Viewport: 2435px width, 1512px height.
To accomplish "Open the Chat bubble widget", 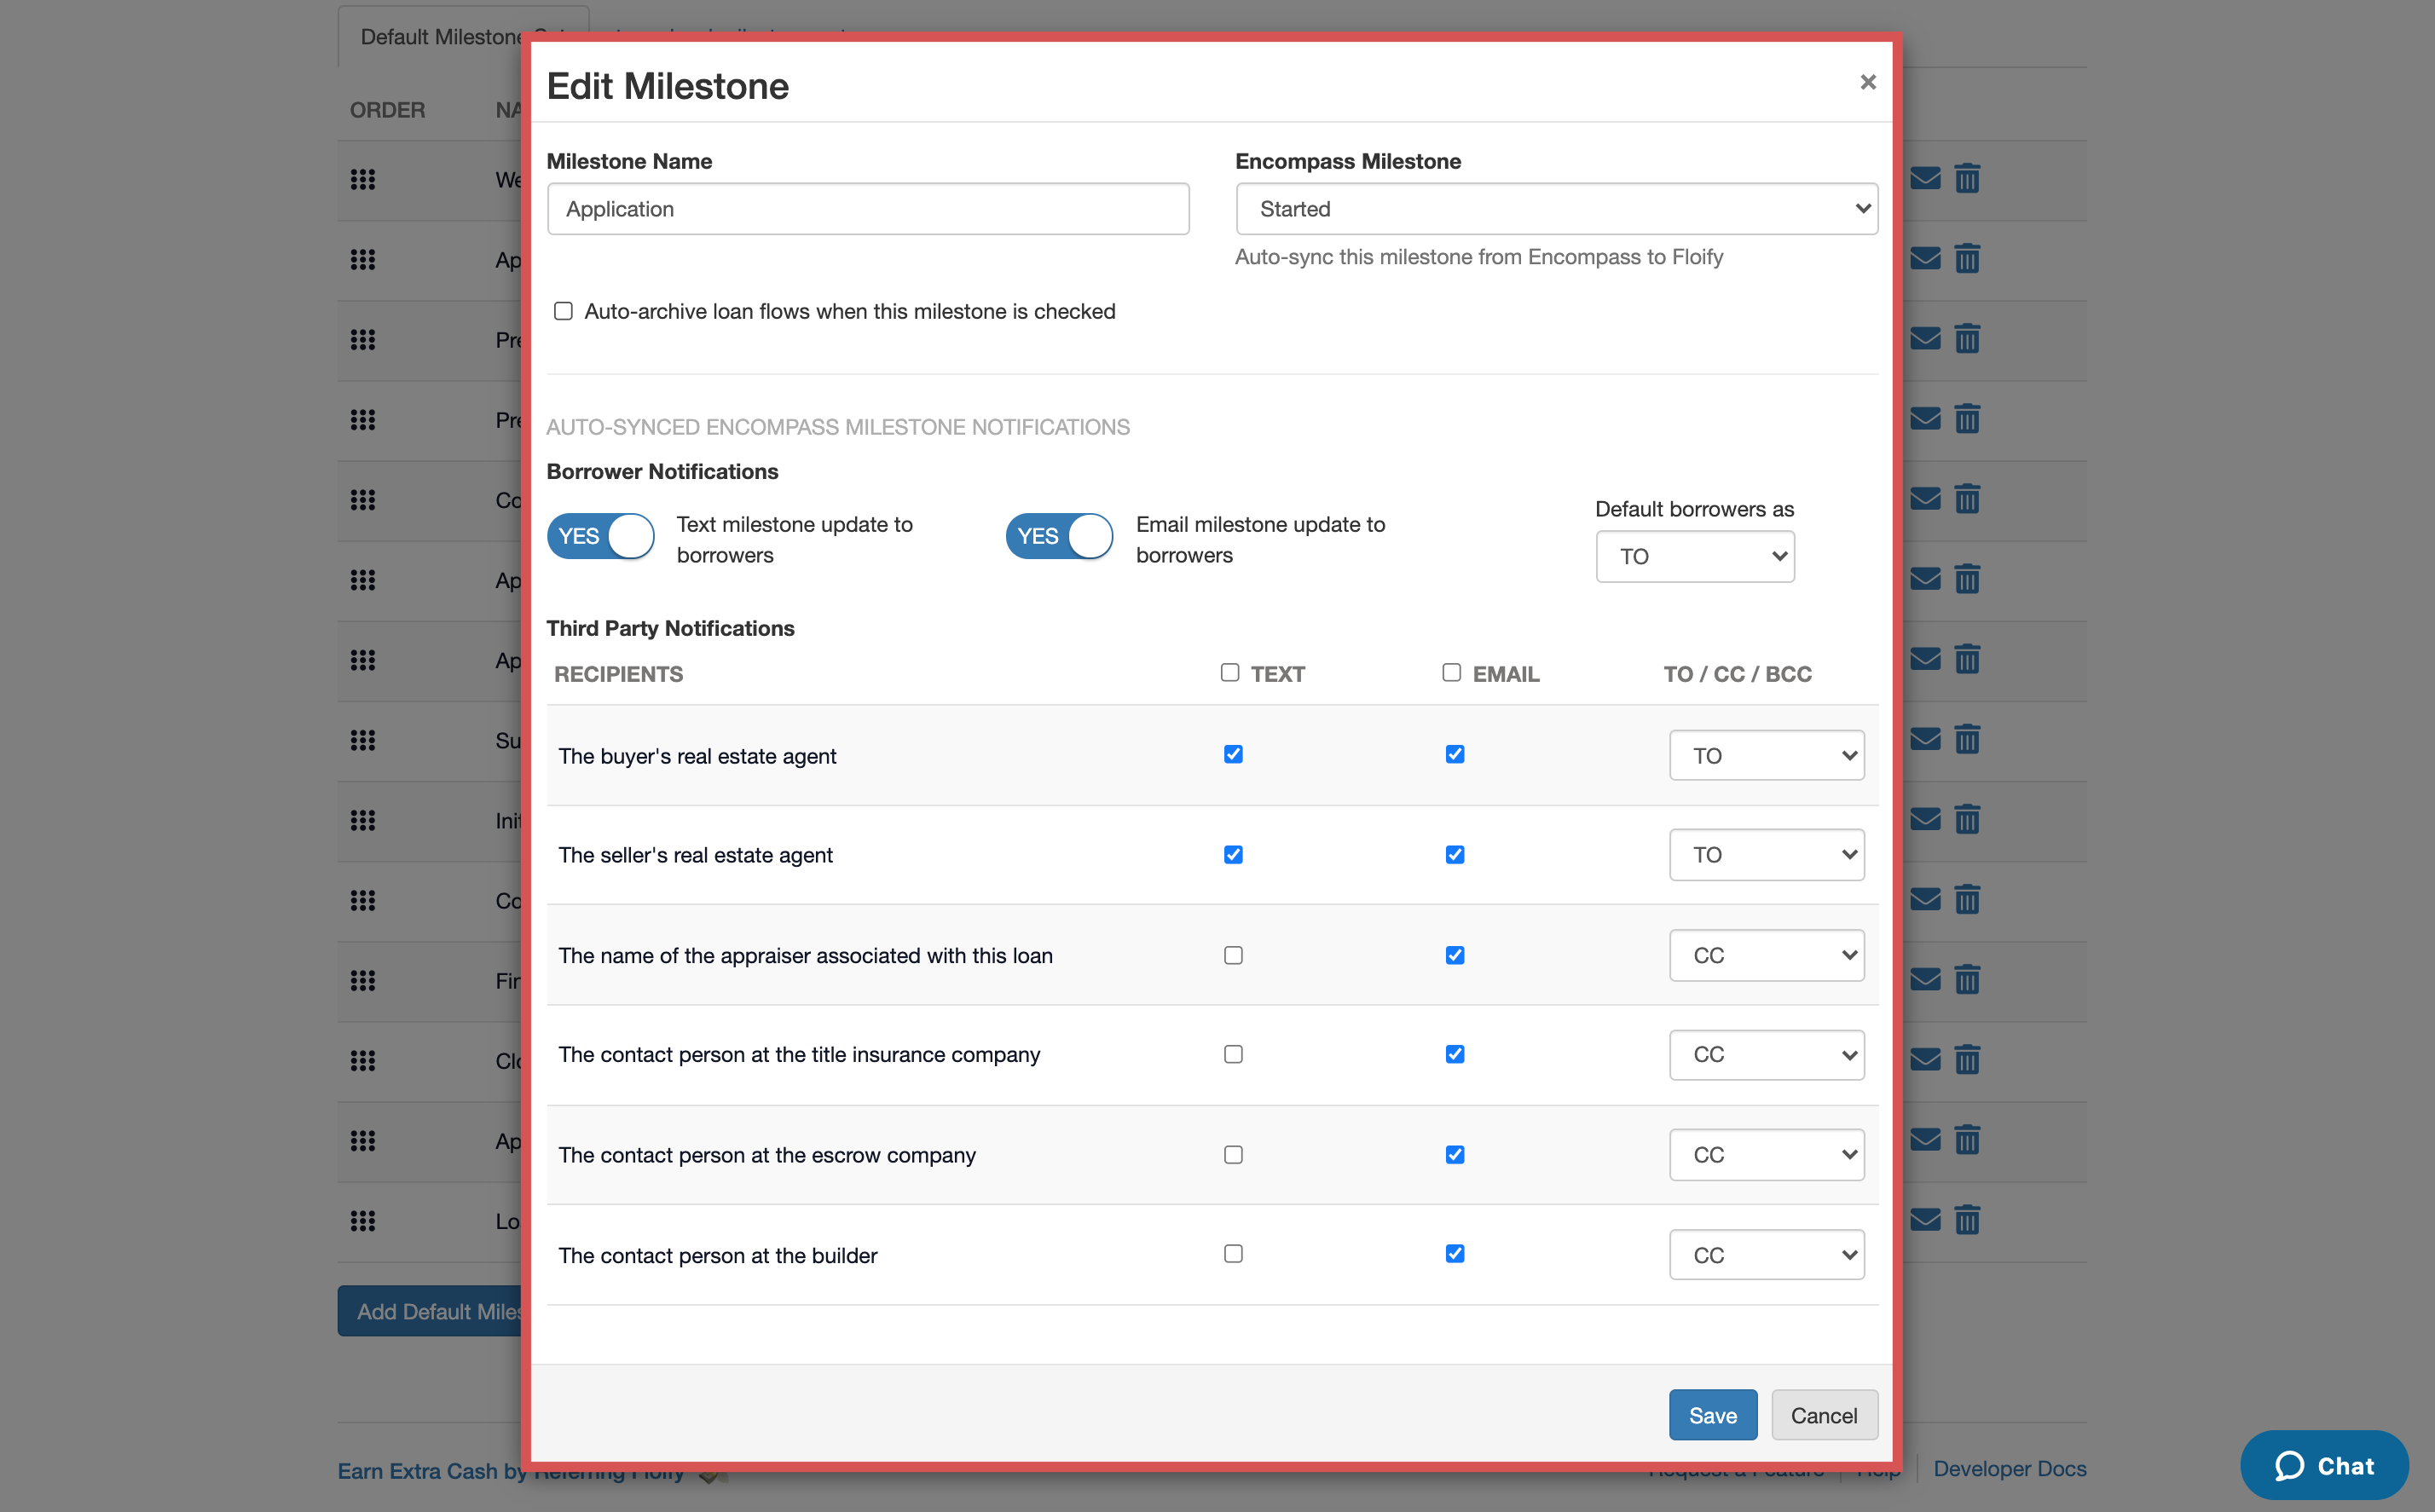I will pos(2323,1465).
